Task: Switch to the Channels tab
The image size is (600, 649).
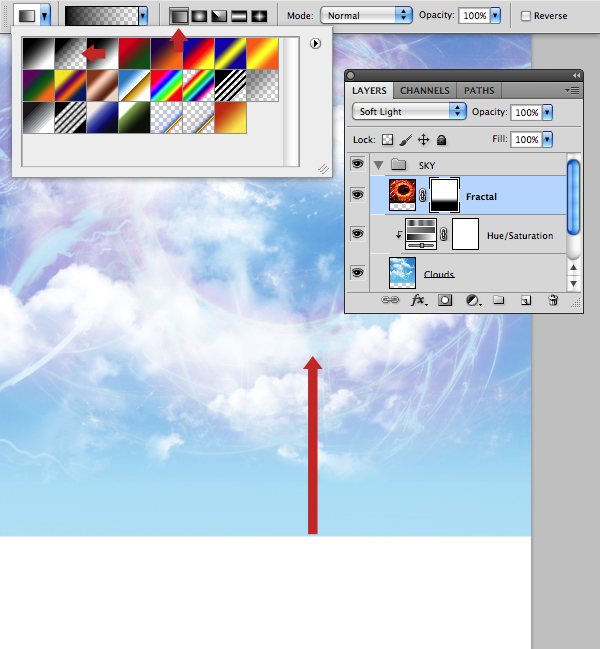Action: (425, 91)
